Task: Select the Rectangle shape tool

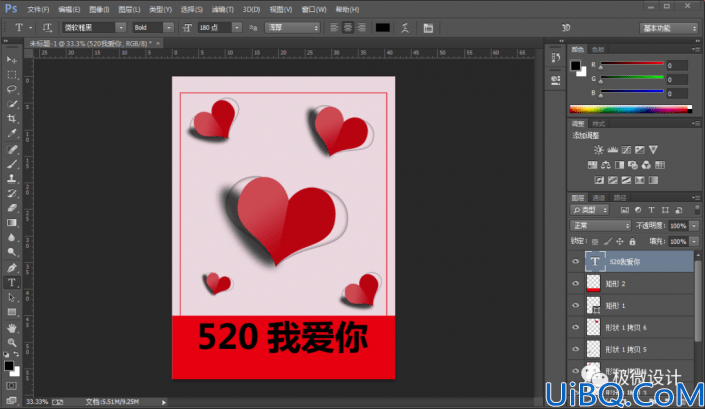Action: point(12,312)
